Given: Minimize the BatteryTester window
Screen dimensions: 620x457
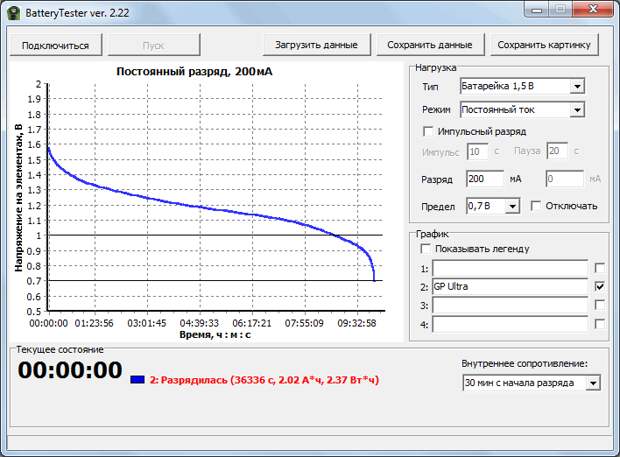Looking at the screenshot, I should (x=536, y=9).
